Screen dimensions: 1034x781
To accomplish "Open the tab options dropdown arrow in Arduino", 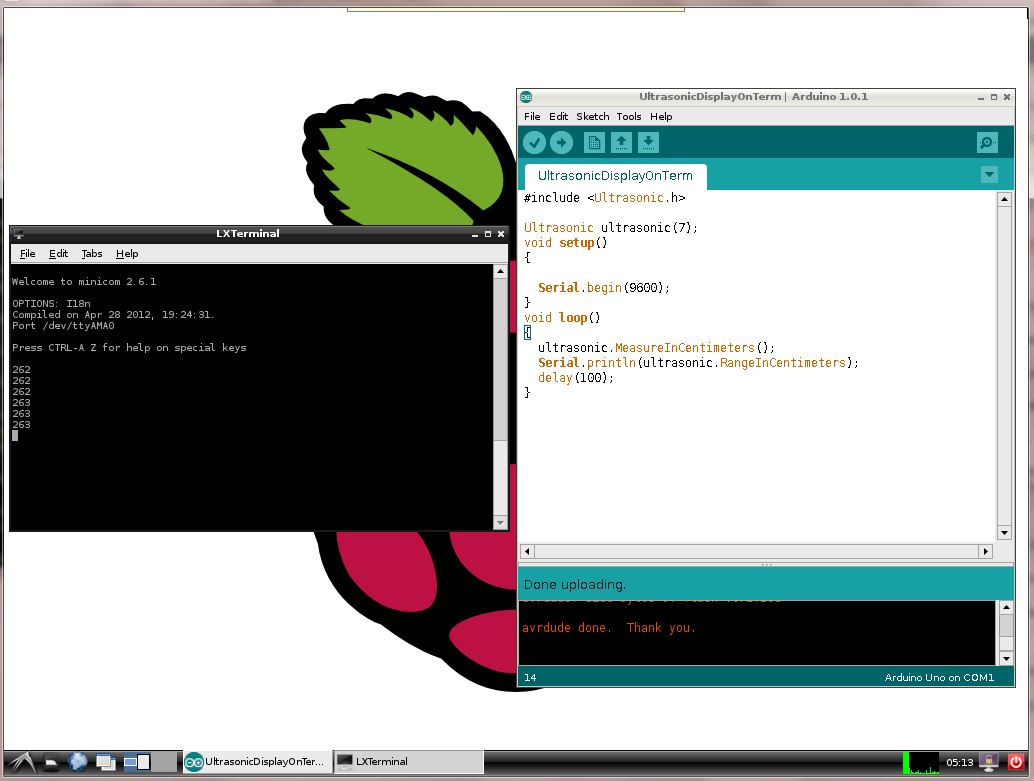I will click(x=989, y=175).
